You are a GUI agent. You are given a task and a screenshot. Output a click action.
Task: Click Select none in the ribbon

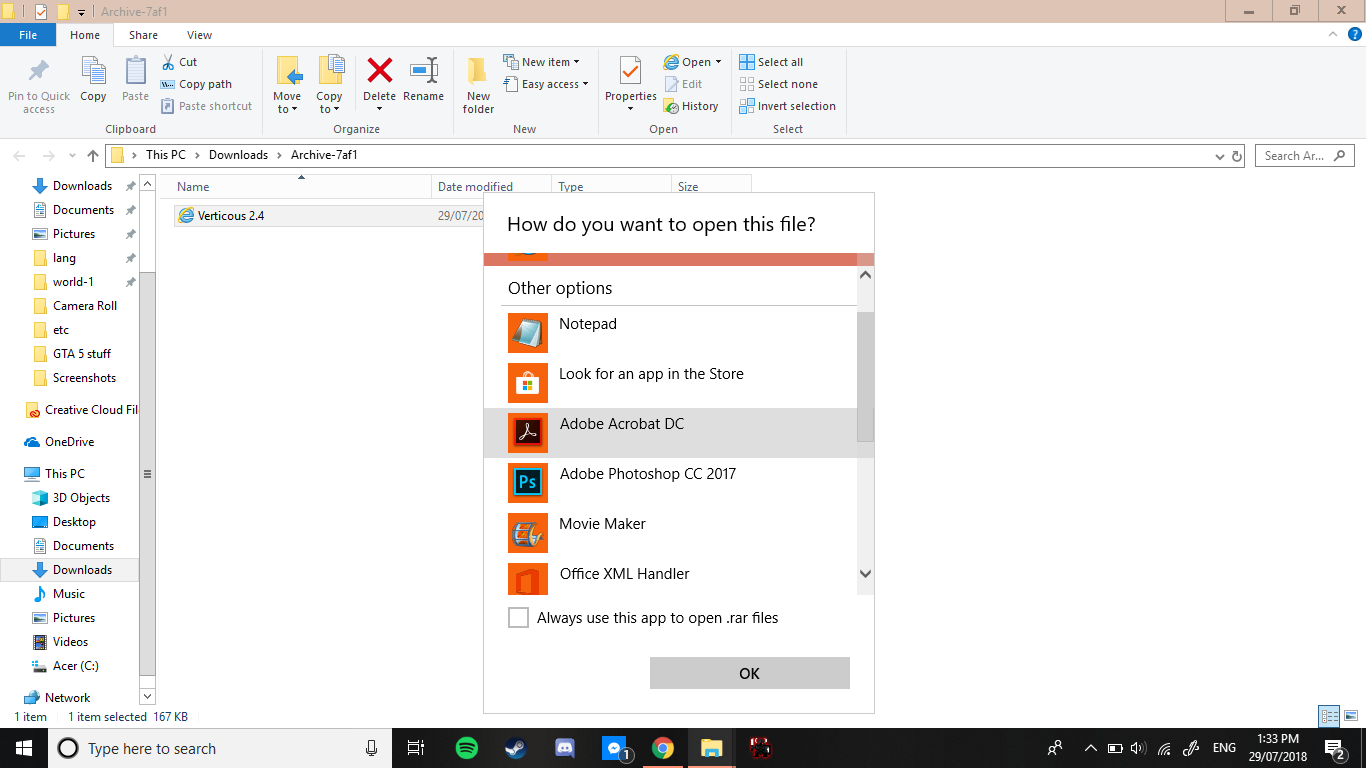778,84
